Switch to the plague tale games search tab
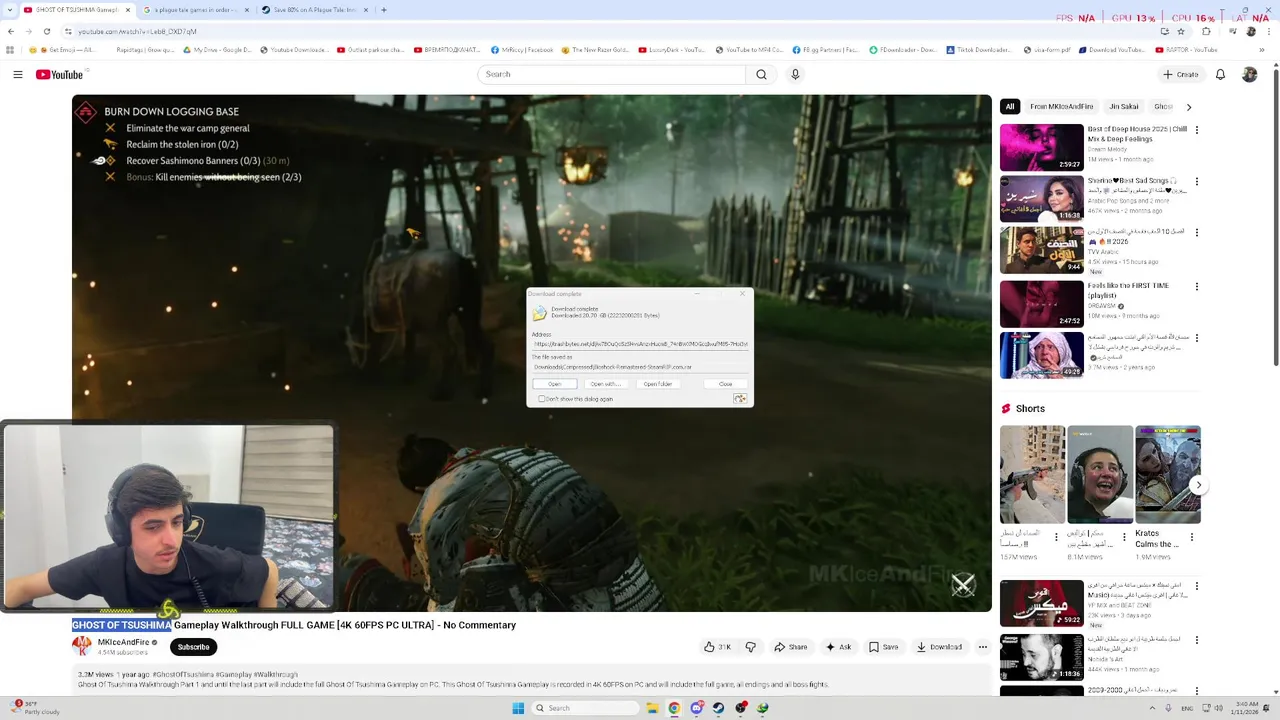This screenshot has height=720, width=1280. tap(195, 10)
